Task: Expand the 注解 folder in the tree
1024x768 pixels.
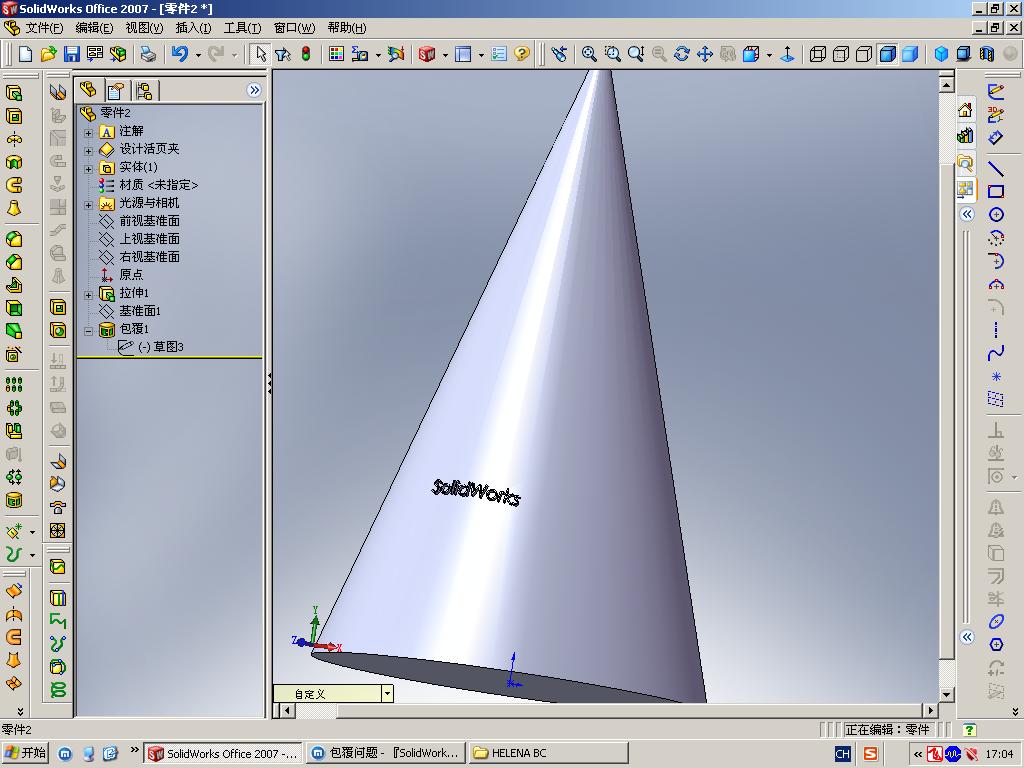Action: (x=88, y=133)
